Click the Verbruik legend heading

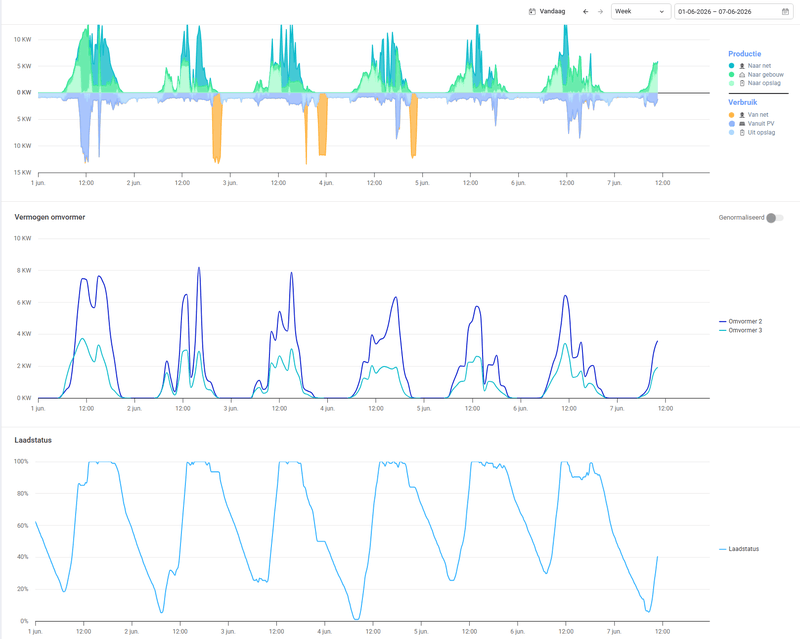[x=742, y=102]
